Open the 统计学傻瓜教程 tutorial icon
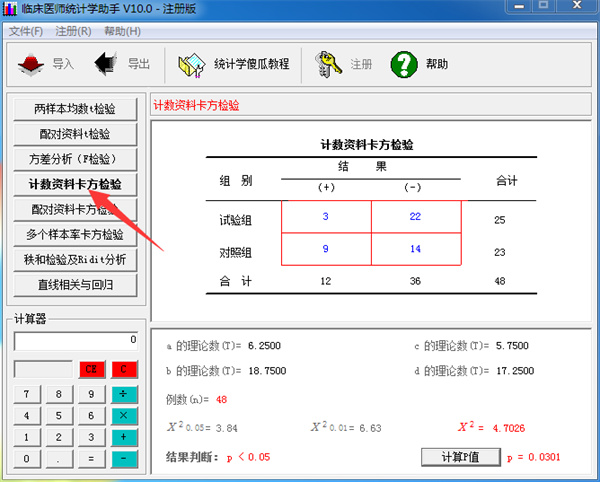600x482 pixels. pos(192,65)
